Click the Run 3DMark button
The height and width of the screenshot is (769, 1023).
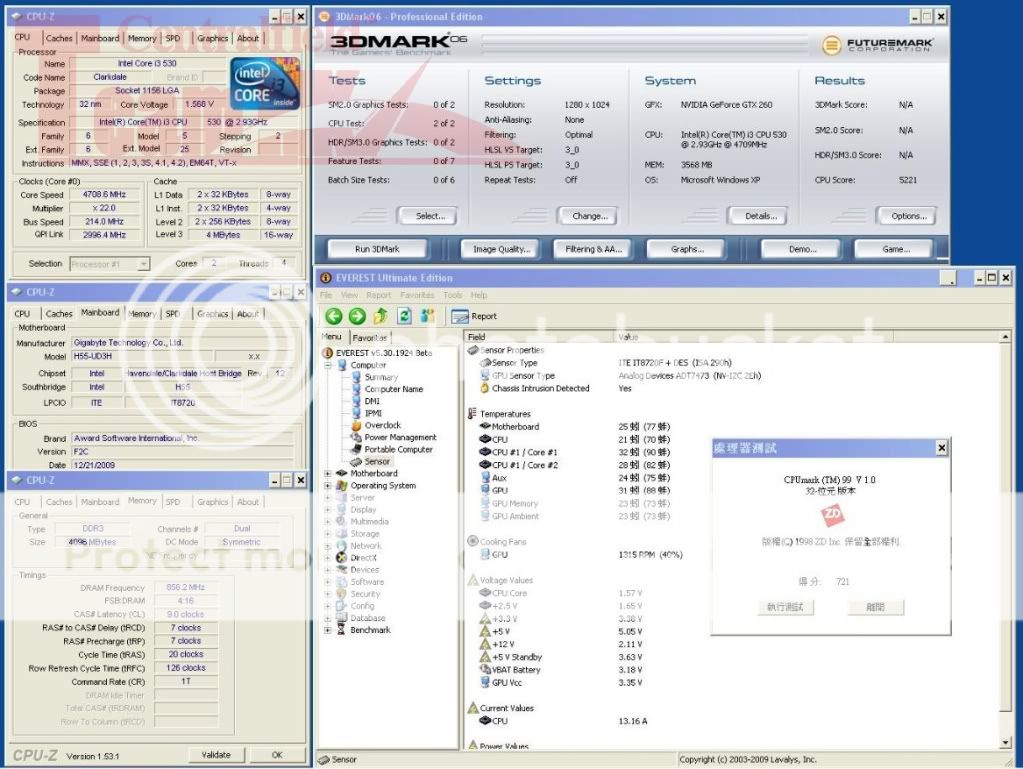coord(376,249)
